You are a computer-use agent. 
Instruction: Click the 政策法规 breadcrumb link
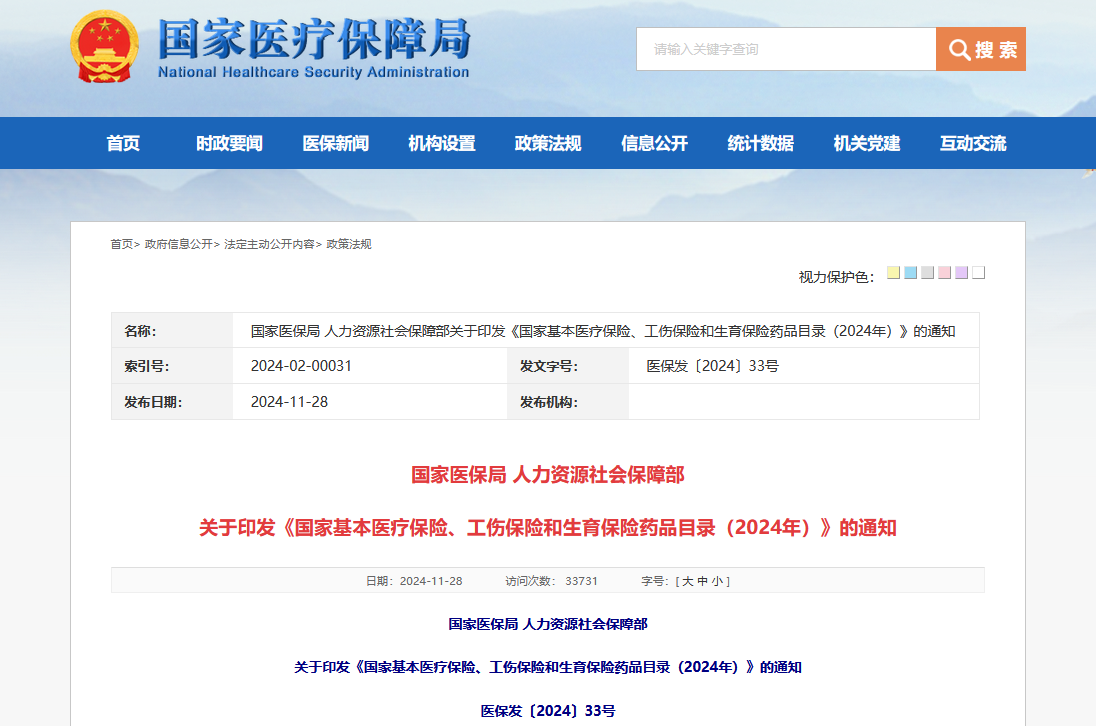point(349,244)
